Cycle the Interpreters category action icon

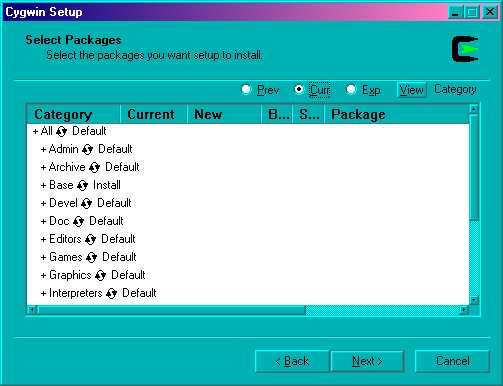click(x=112, y=294)
